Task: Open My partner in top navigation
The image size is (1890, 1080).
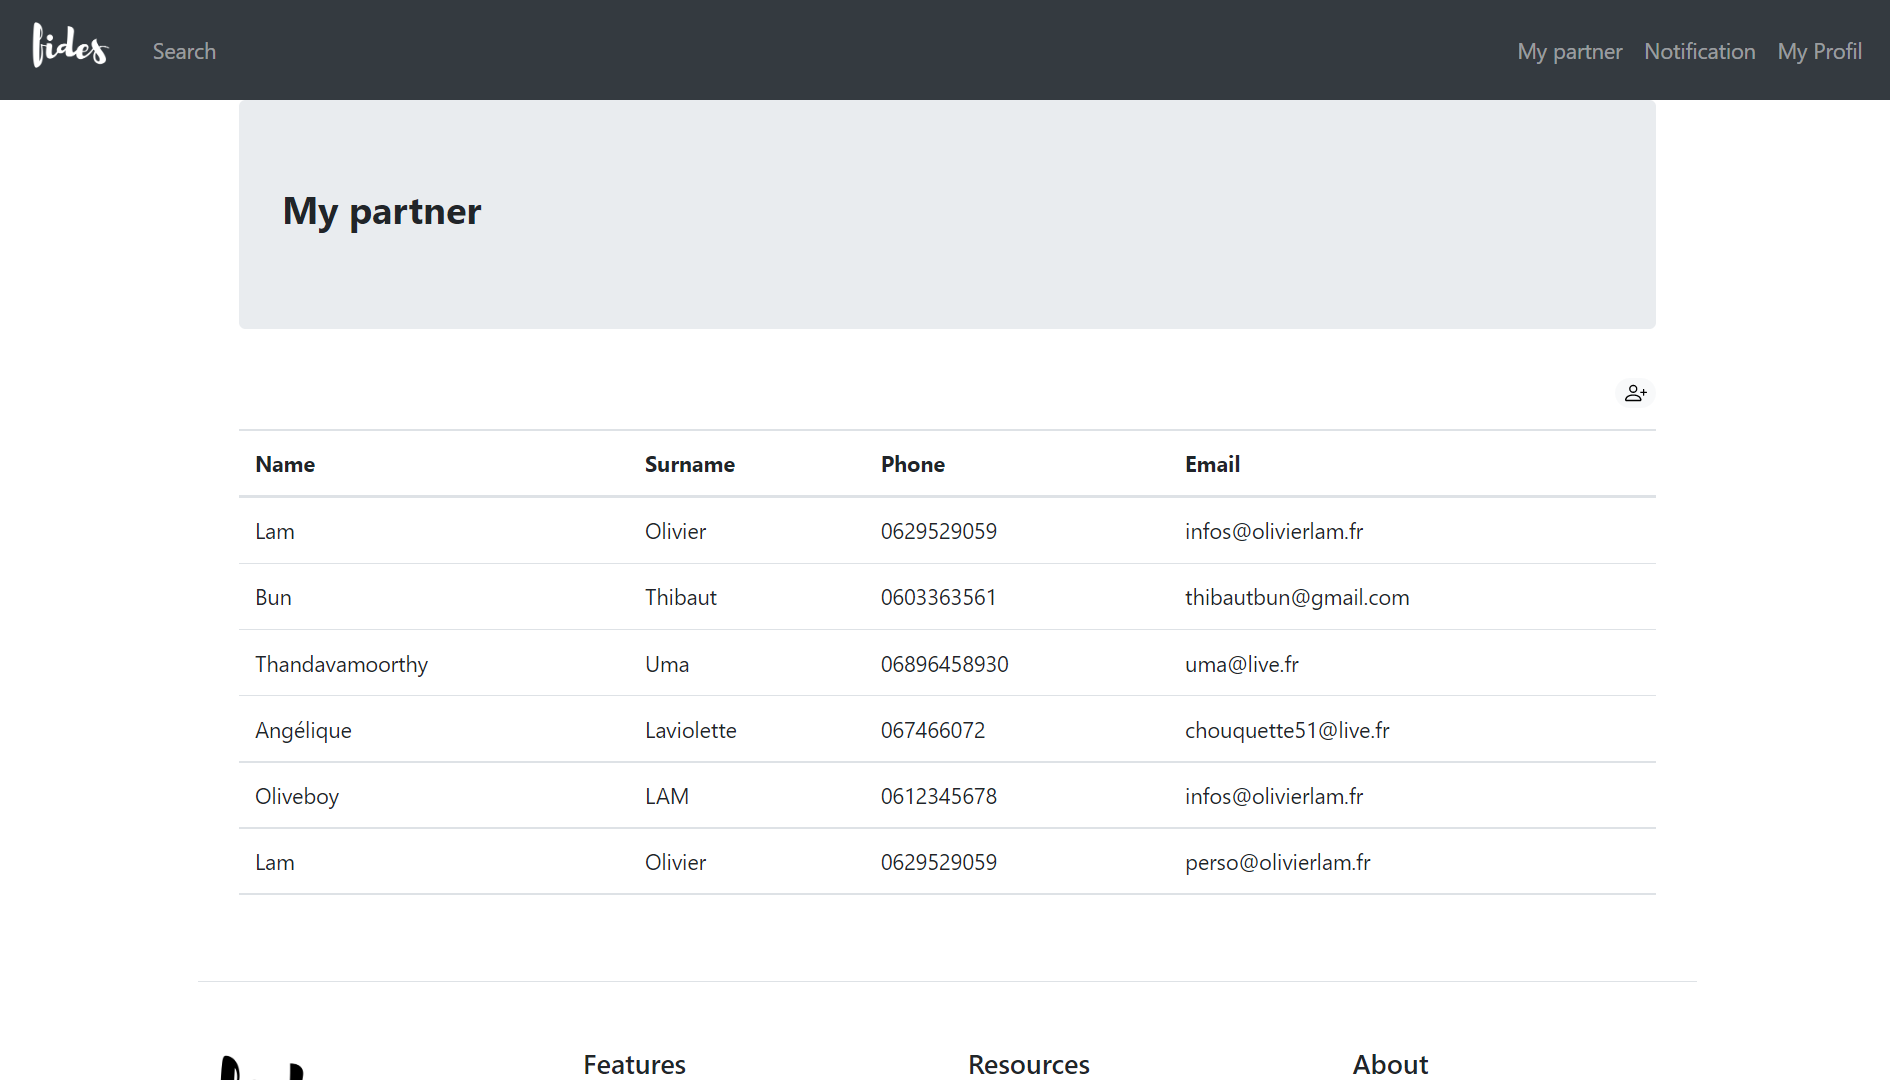Action: (x=1569, y=51)
